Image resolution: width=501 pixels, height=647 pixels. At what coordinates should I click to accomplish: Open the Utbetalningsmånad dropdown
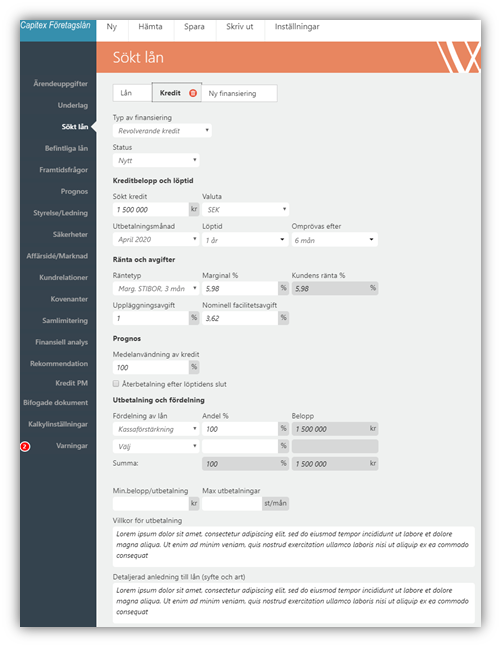156,239
